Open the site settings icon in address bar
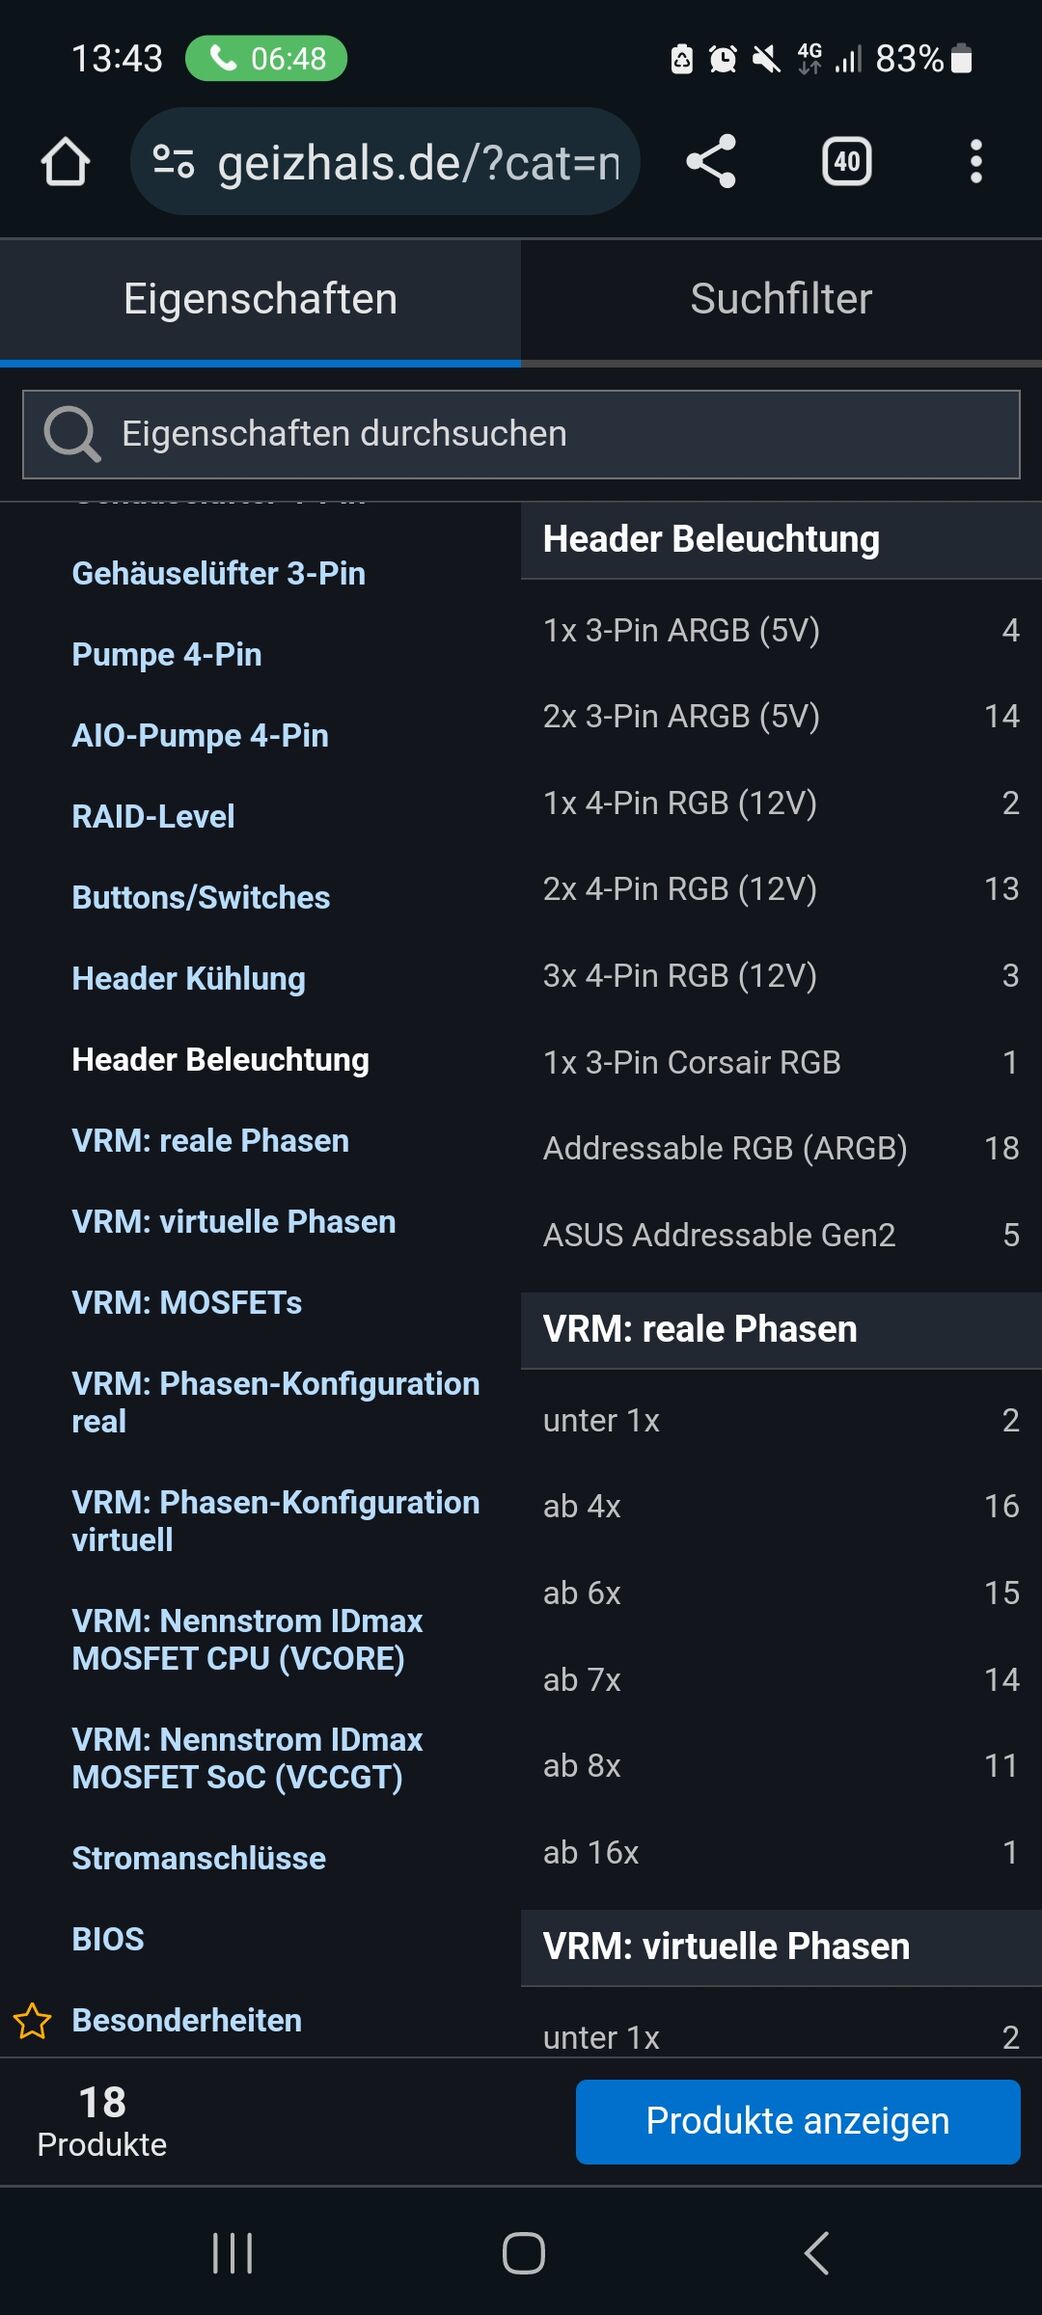Viewport: 1042px width, 2315px height. (173, 161)
